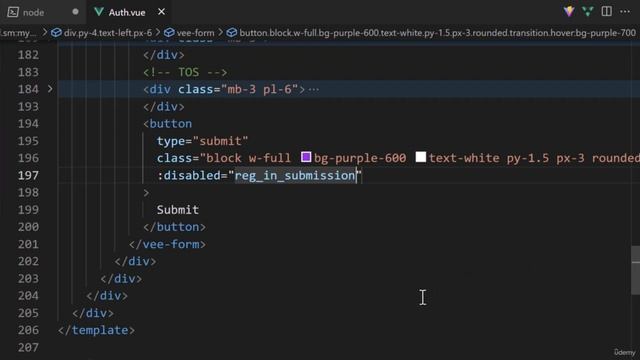Click line number 197 in the gutter
640x360 pixels.
[28, 176]
